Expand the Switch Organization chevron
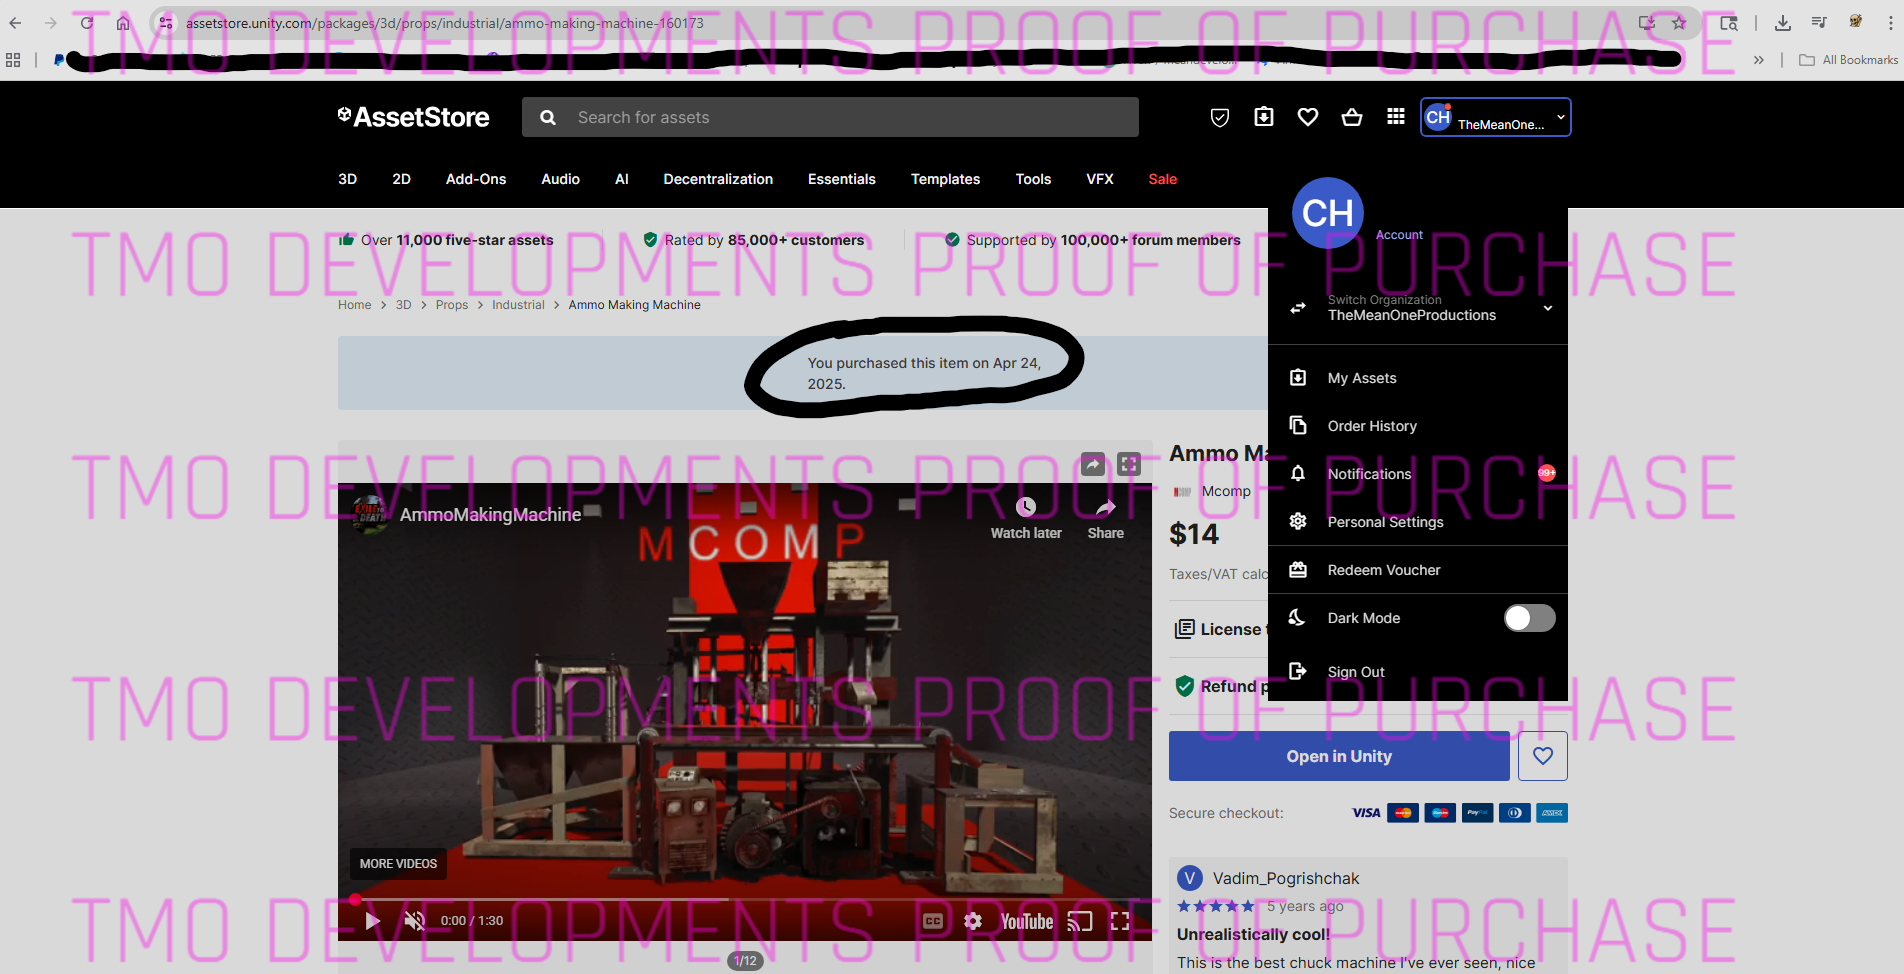Image resolution: width=1904 pixels, height=974 pixels. 1547,308
